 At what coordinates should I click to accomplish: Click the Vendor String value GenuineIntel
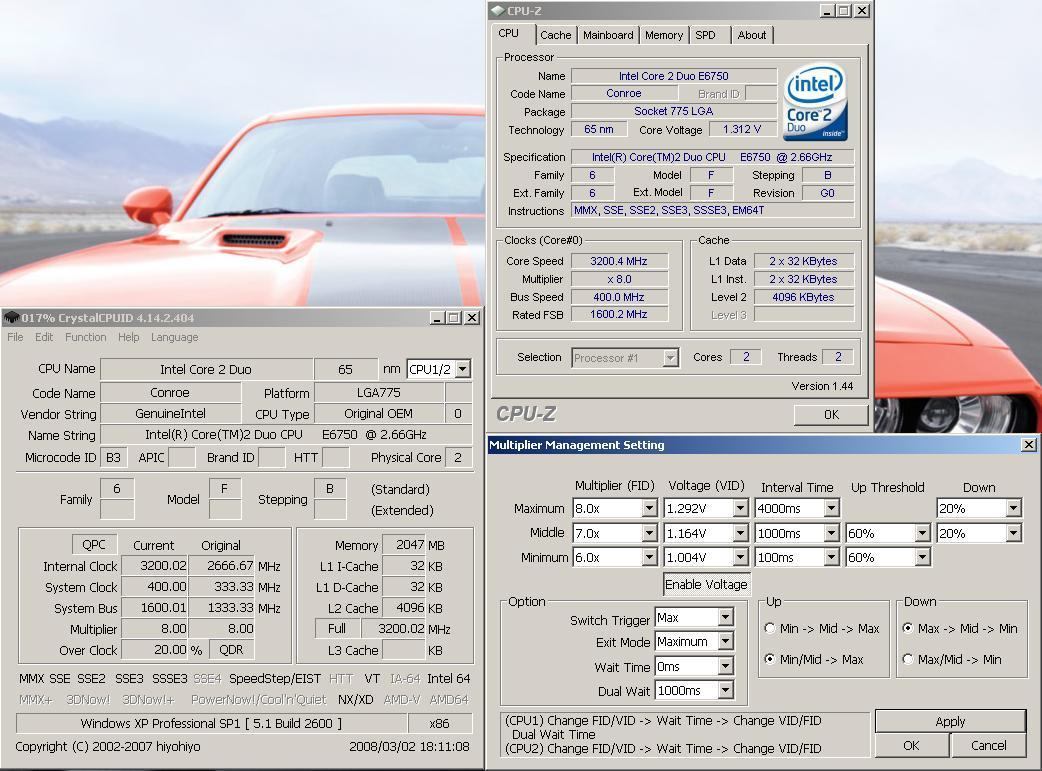[170, 413]
